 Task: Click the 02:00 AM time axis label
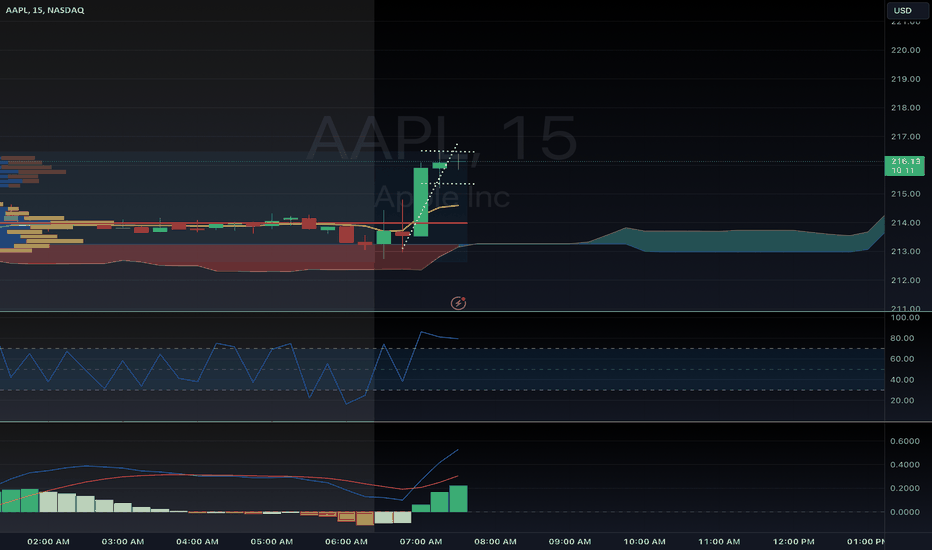click(48, 542)
